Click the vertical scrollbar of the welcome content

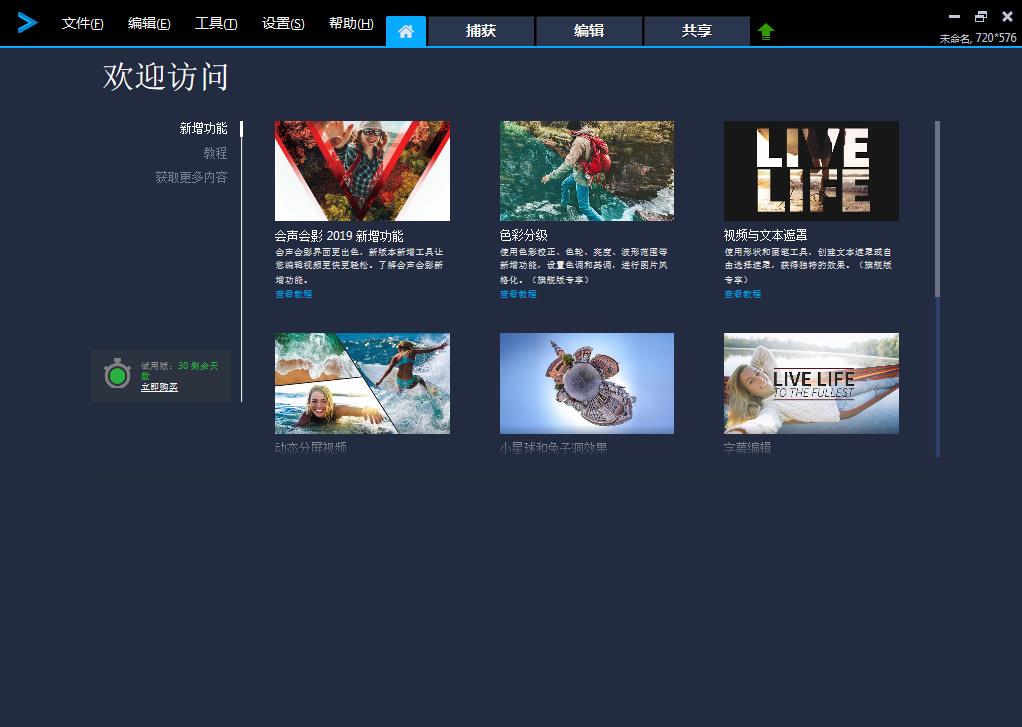(937, 210)
